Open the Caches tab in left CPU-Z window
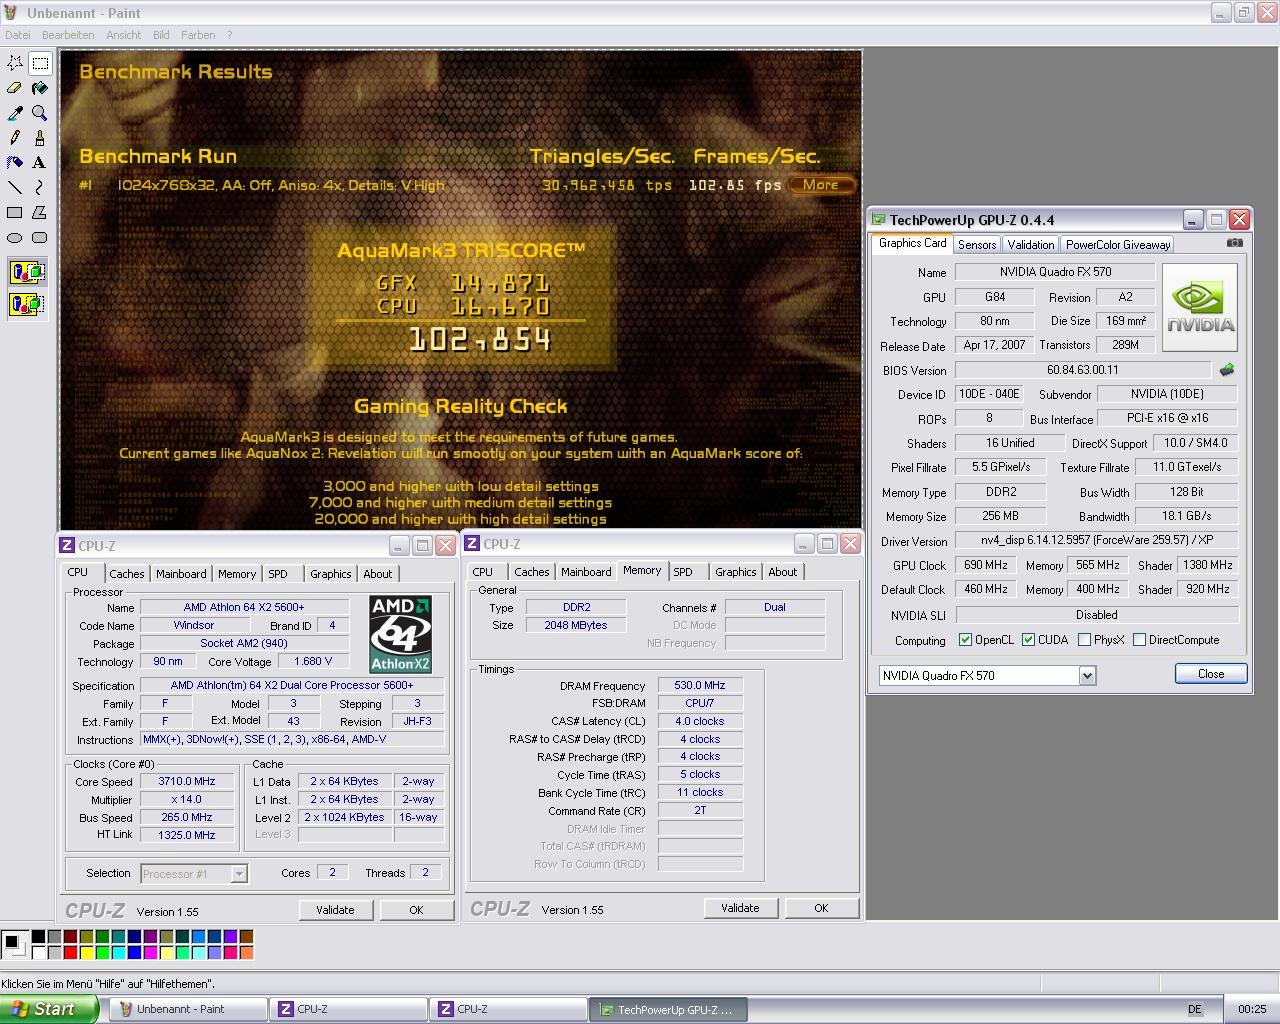The height and width of the screenshot is (1024, 1280). pyautogui.click(x=127, y=574)
